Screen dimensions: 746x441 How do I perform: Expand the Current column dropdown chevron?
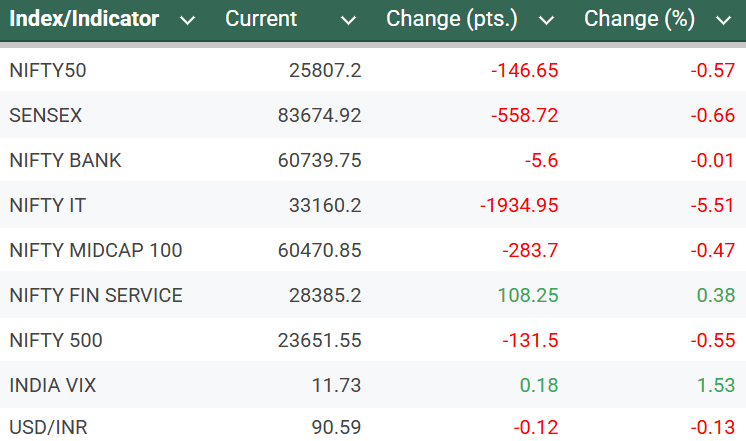pyautogui.click(x=348, y=20)
